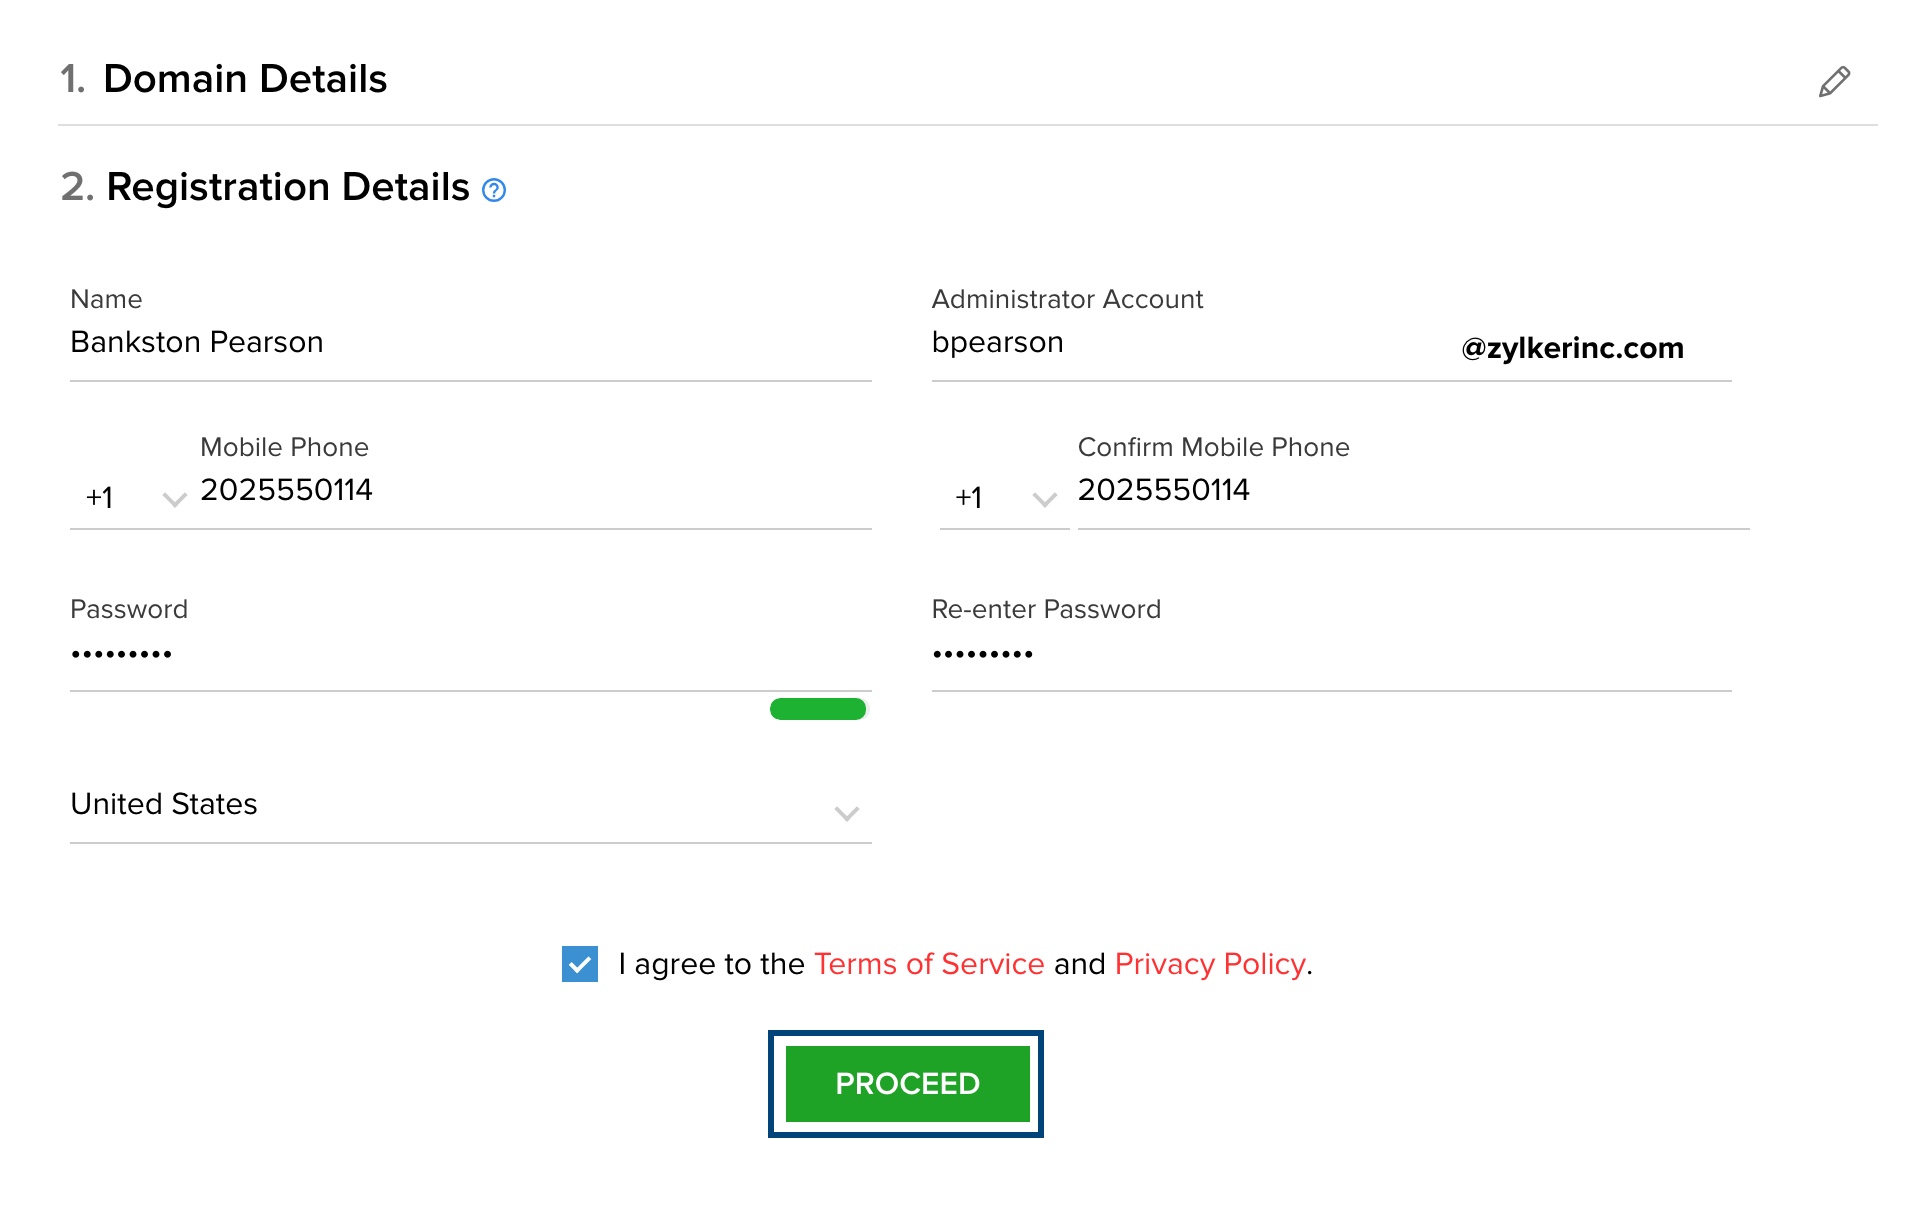Uncheck the Terms of Service agreement checkbox
Viewport: 1906px width, 1214px height.
coord(580,964)
